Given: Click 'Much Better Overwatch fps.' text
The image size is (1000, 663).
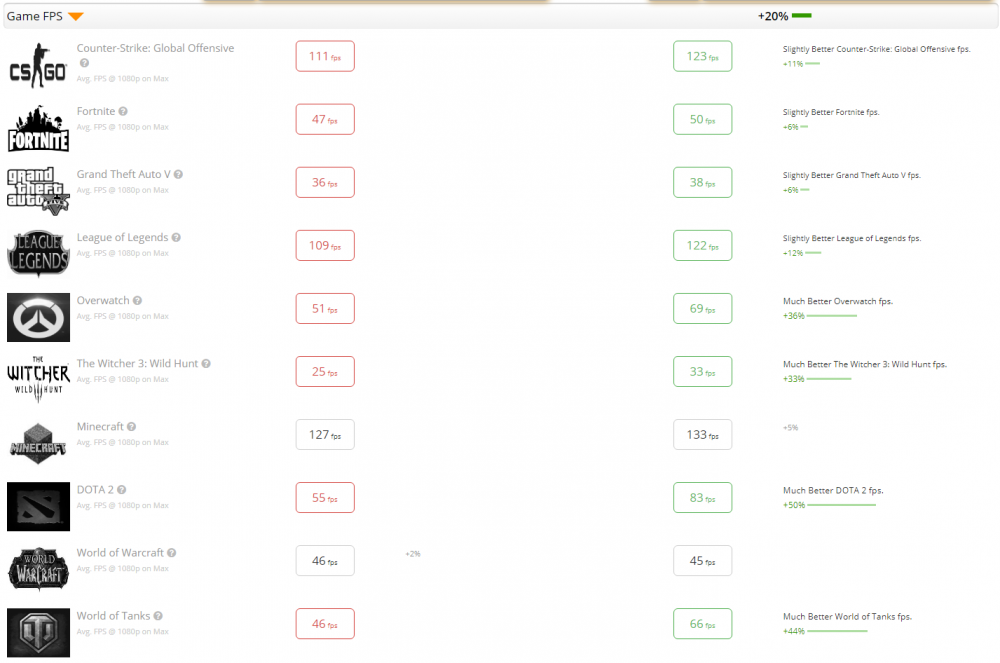Looking at the screenshot, I should [838, 302].
